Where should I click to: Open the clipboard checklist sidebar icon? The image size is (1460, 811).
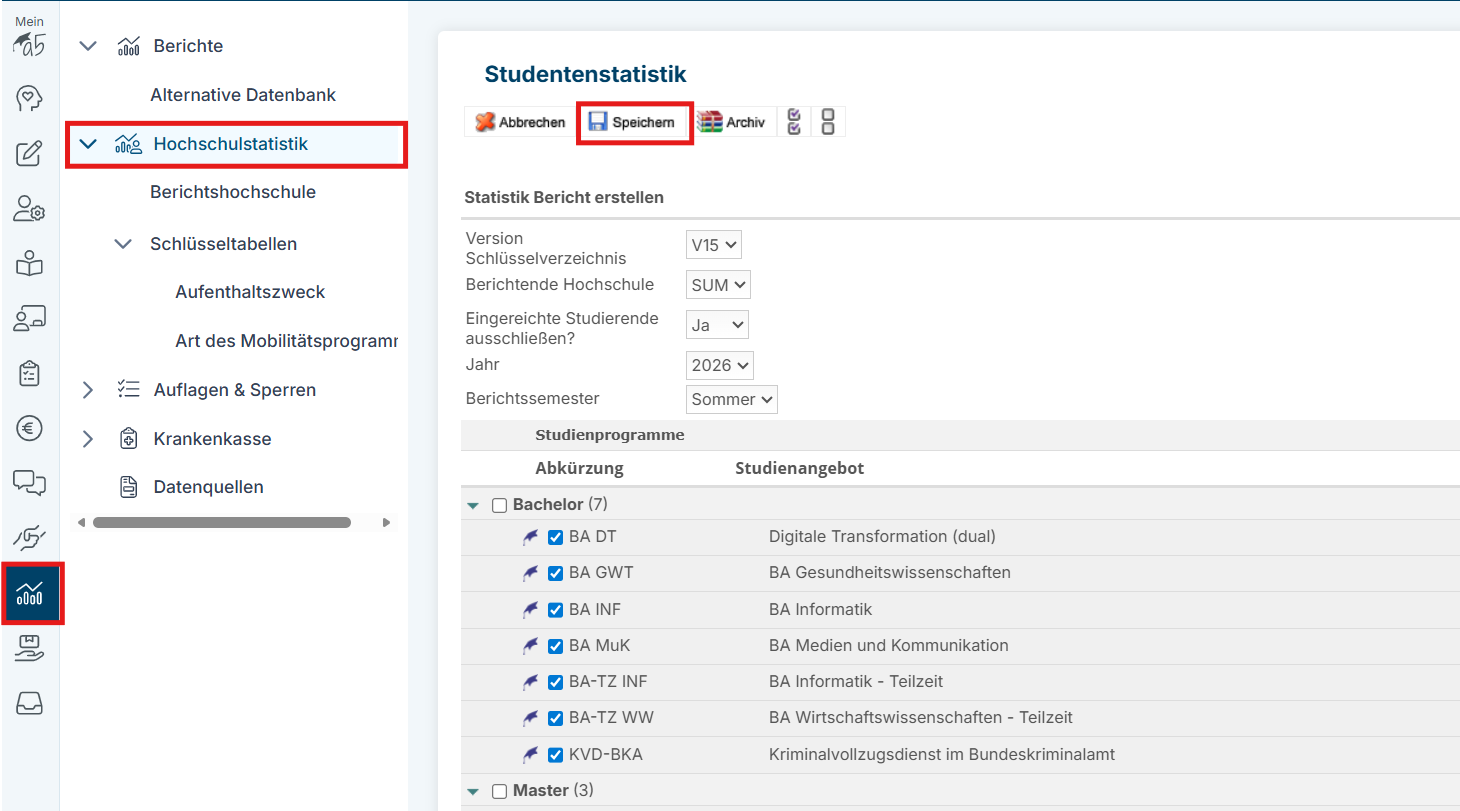click(x=29, y=374)
